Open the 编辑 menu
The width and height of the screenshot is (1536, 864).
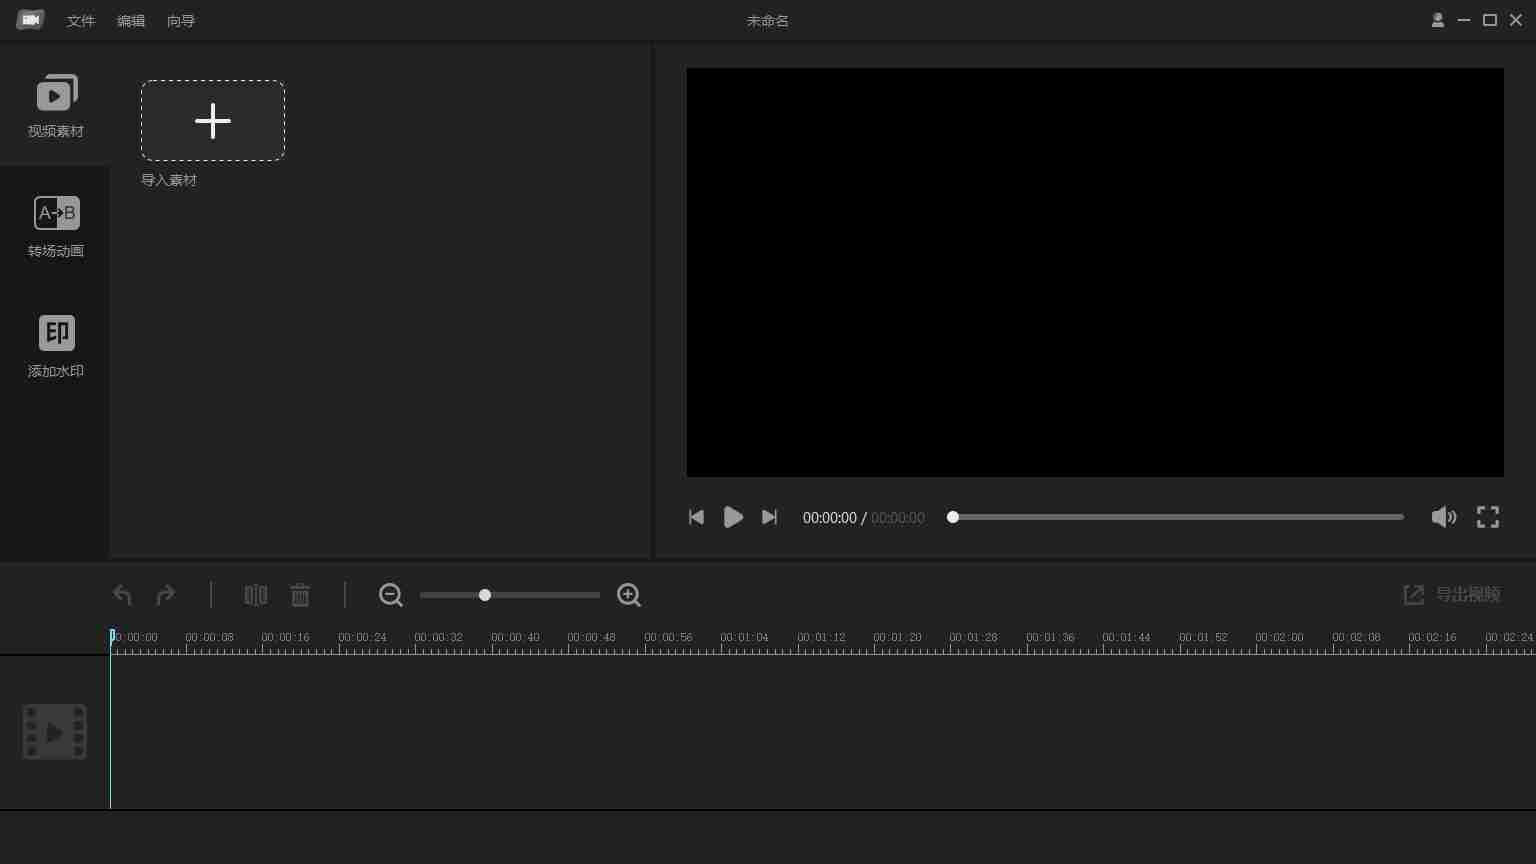coord(131,21)
